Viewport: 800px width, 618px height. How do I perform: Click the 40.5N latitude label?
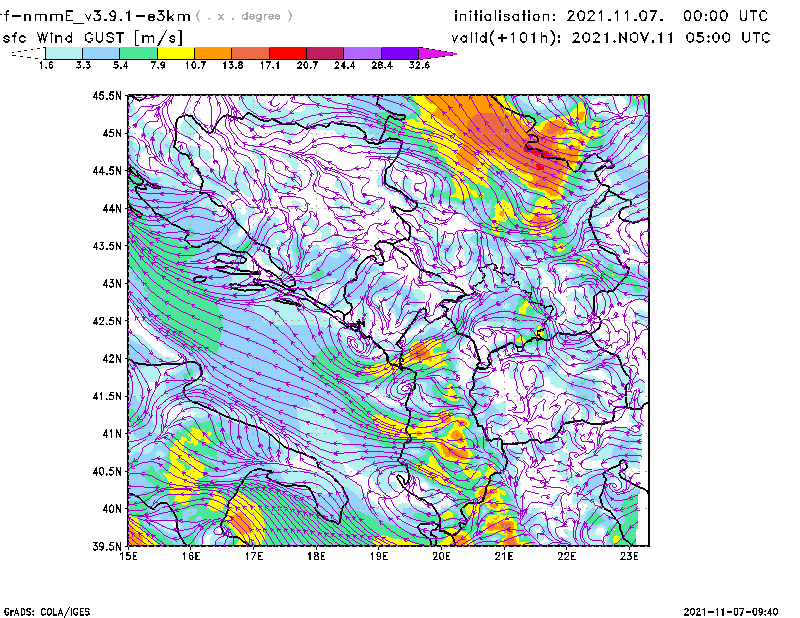pyautogui.click(x=107, y=472)
